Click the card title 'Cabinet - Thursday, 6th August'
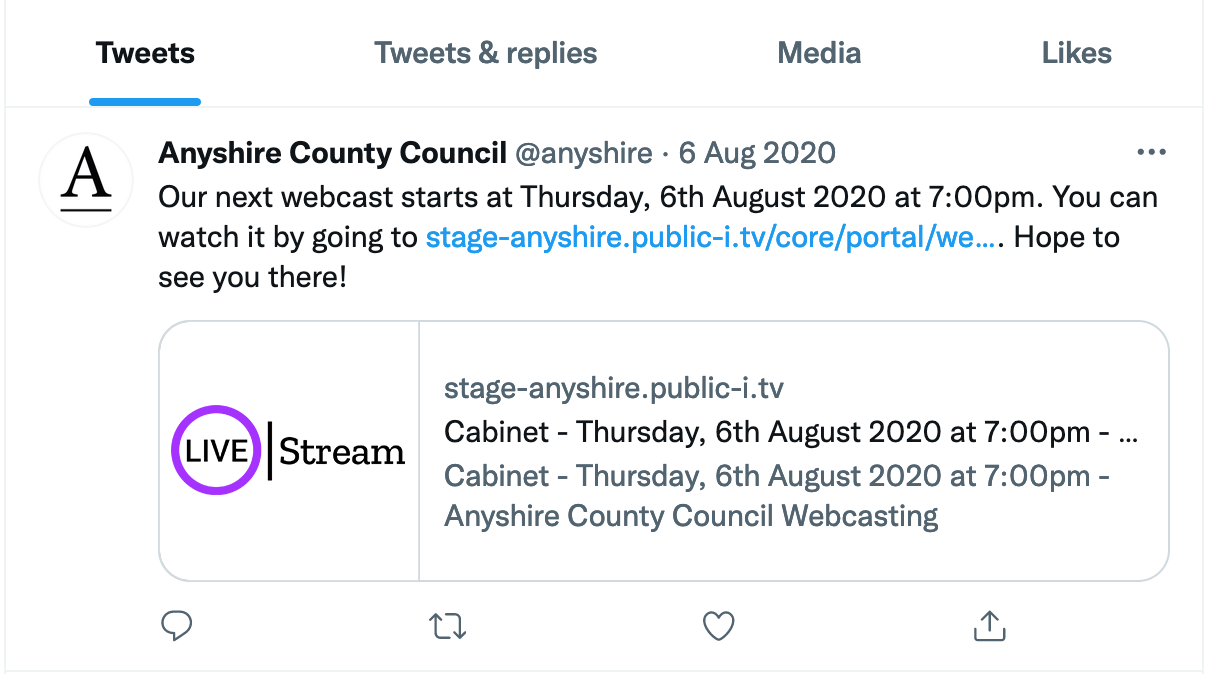1211x674 pixels. [x=791, y=433]
